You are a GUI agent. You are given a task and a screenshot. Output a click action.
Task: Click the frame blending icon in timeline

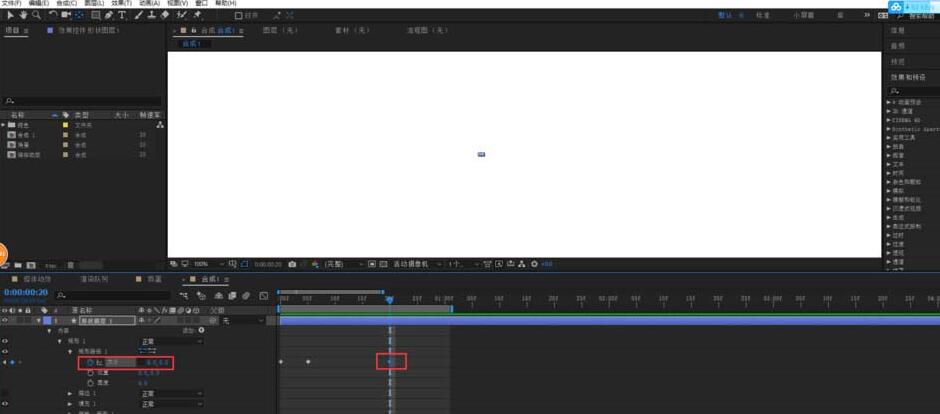pos(232,295)
